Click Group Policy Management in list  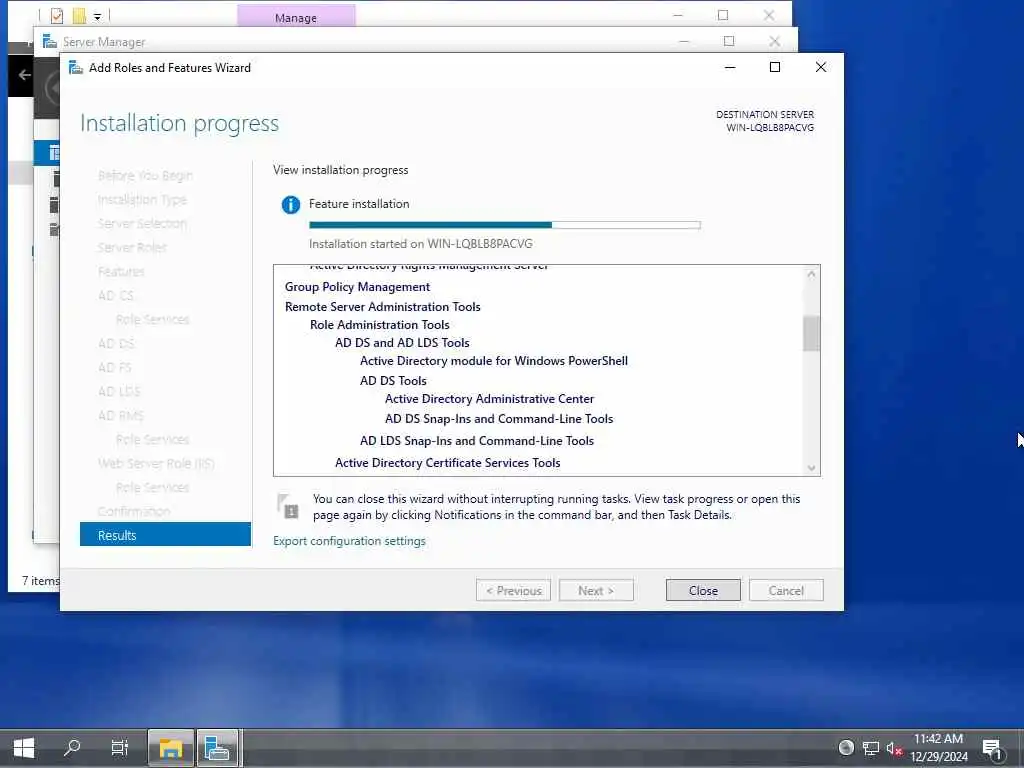(357, 287)
